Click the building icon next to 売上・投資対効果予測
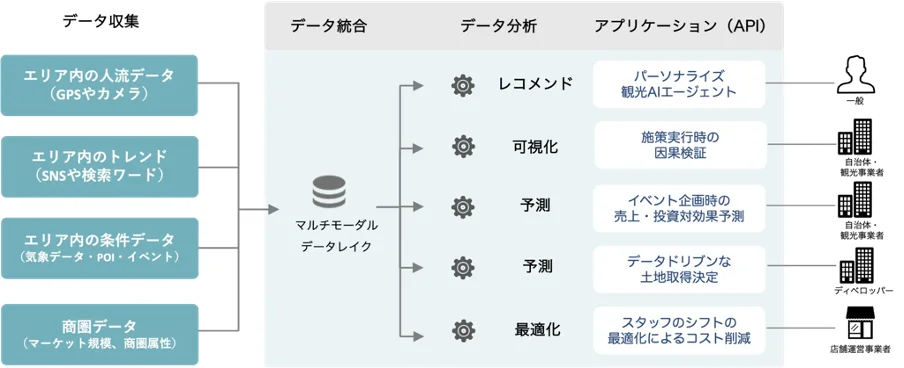Viewport: 904px width, 368px height. [856, 200]
